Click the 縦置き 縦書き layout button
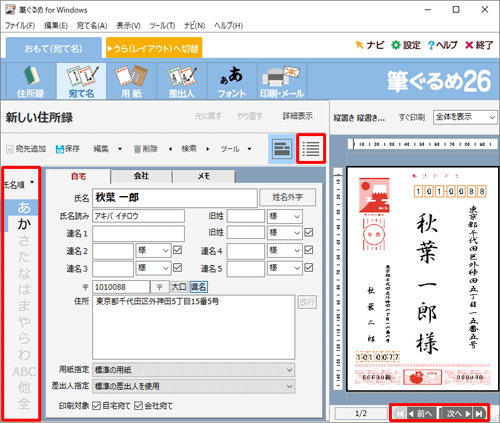This screenshot has height=423, width=500. click(x=359, y=118)
